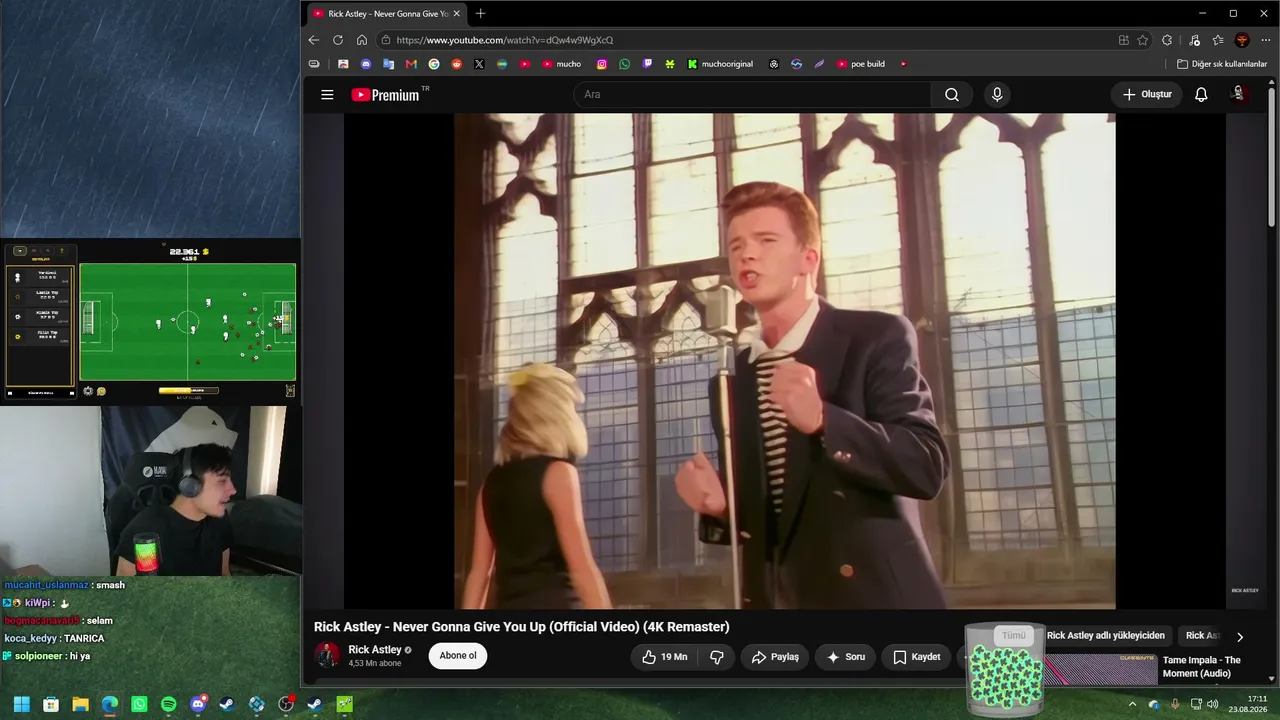Open File Explorer from the taskbar
Image resolution: width=1280 pixels, height=720 pixels.
[81, 704]
